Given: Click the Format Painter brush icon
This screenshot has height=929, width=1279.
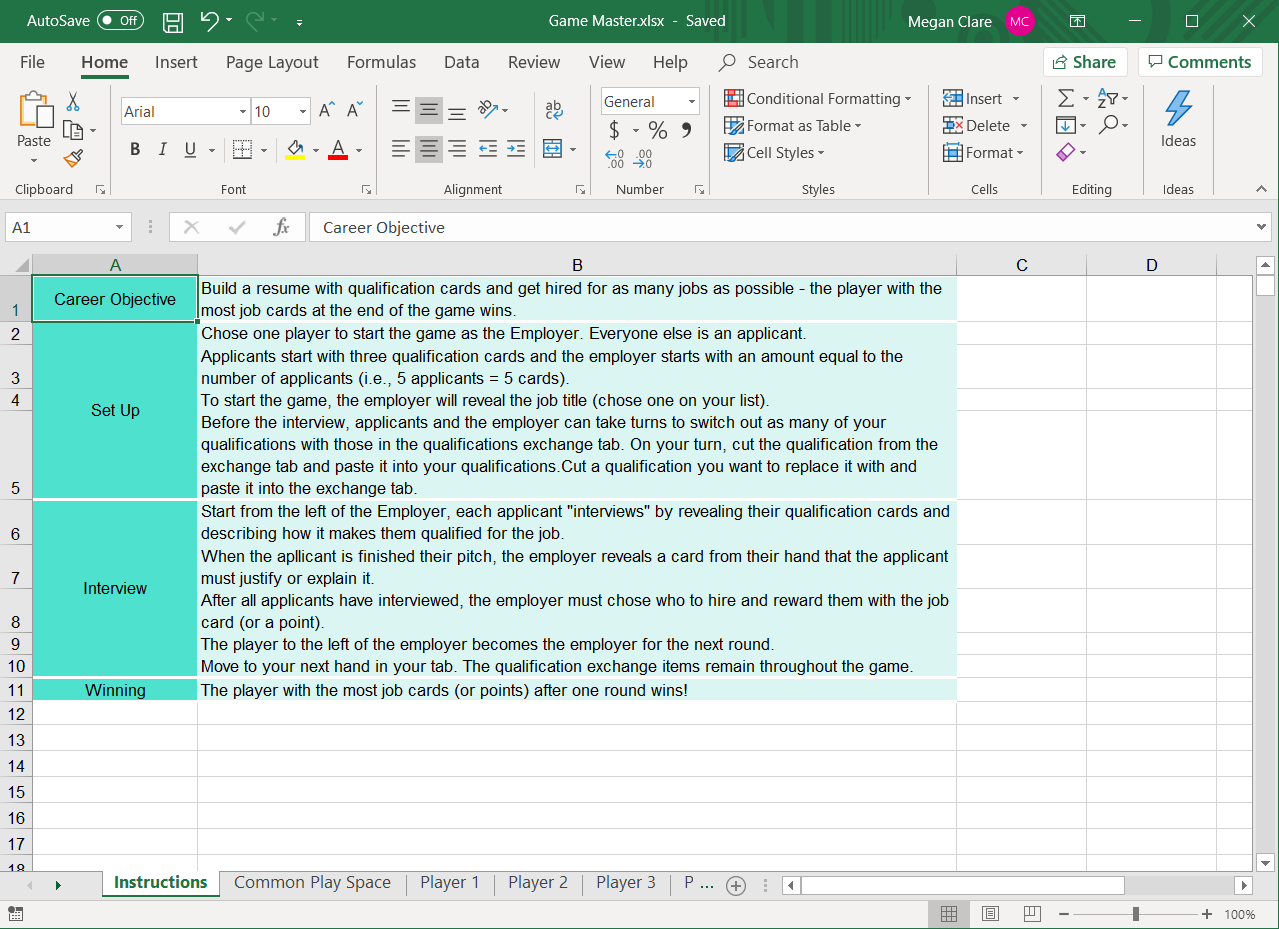Looking at the screenshot, I should (x=73, y=158).
